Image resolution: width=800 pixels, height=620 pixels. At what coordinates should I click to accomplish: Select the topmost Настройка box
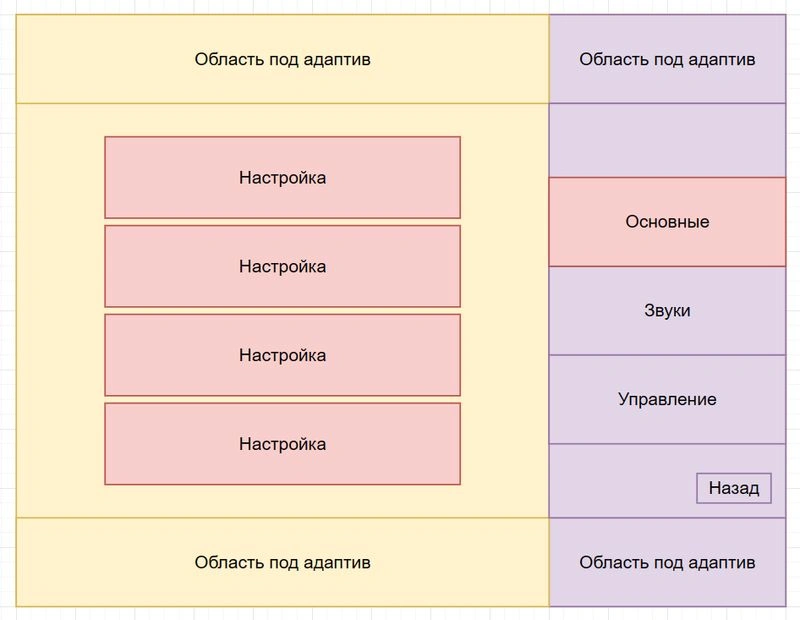[x=282, y=178]
